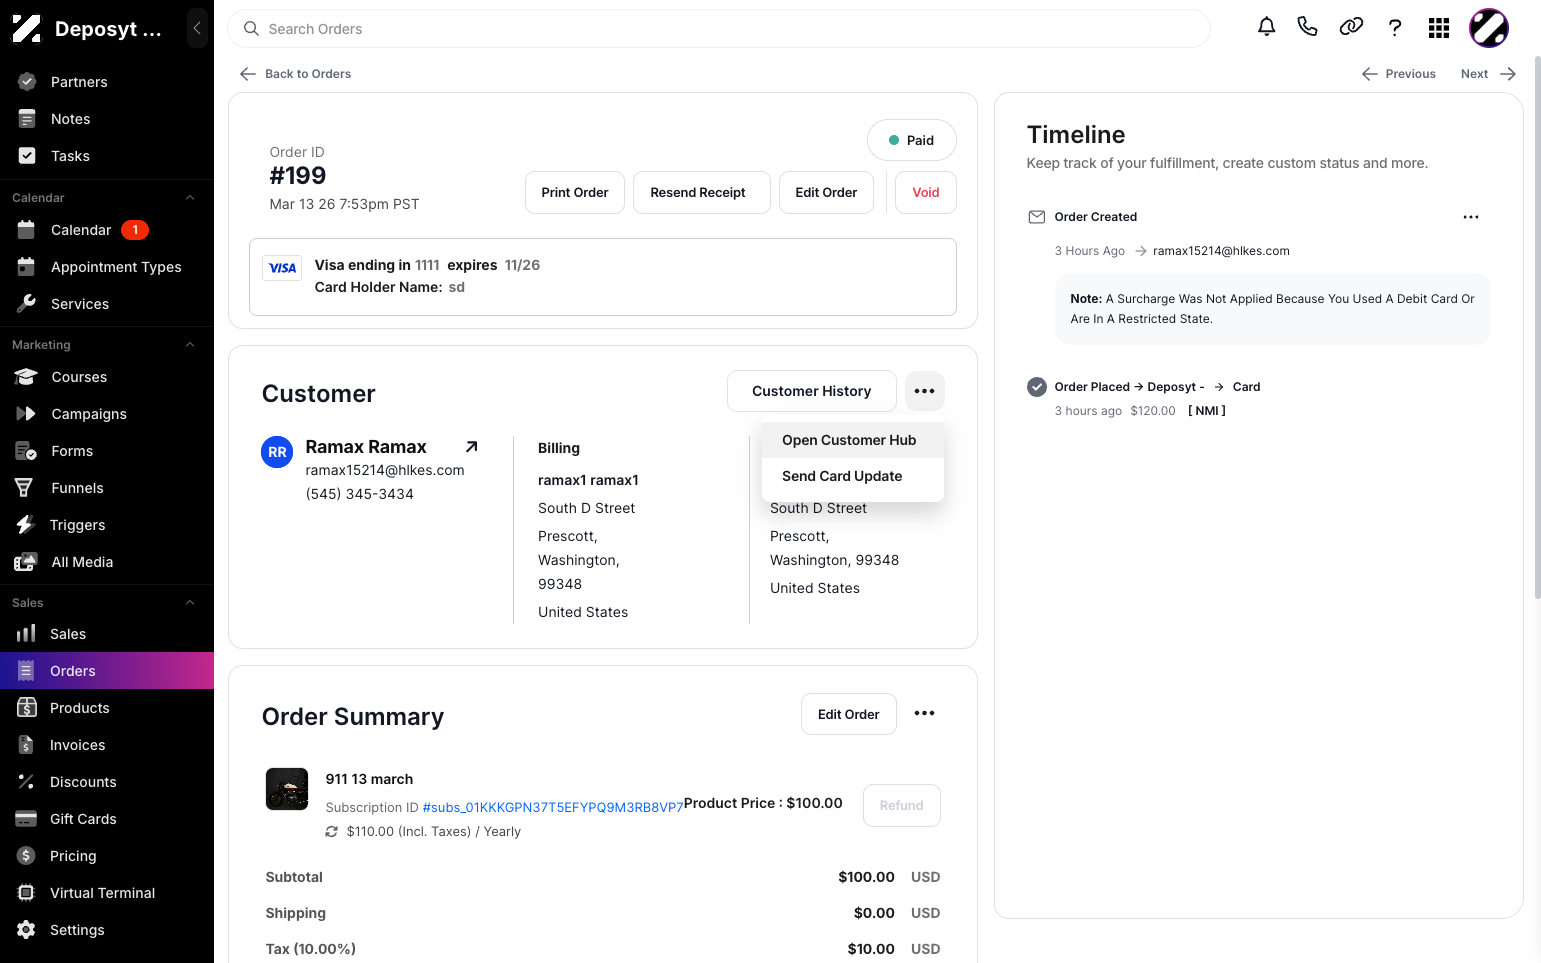This screenshot has height=963, width=1541.
Task: Click the page vertical scrollbar
Action: click(1536, 330)
